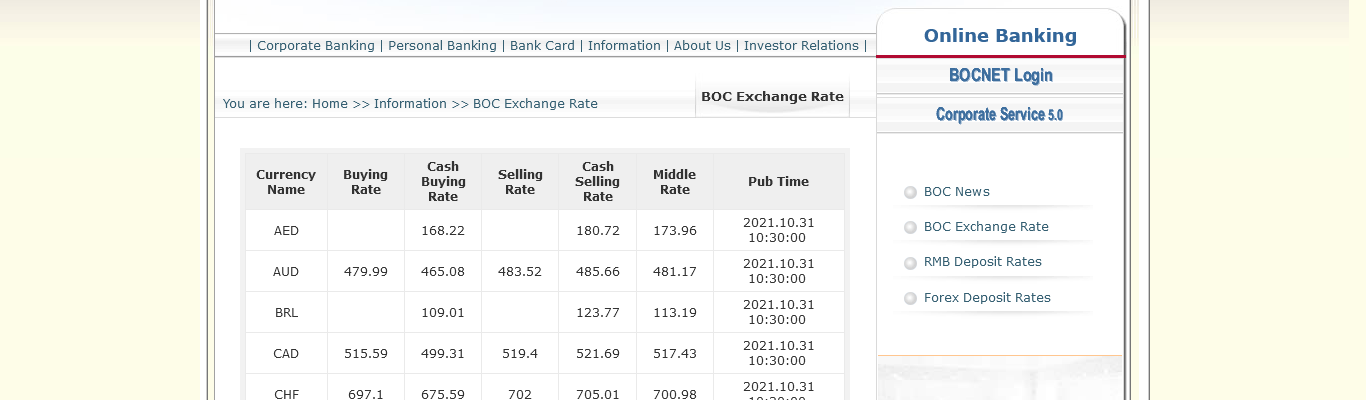Click the bullet icon beside BOC Exchange Rate

910,227
